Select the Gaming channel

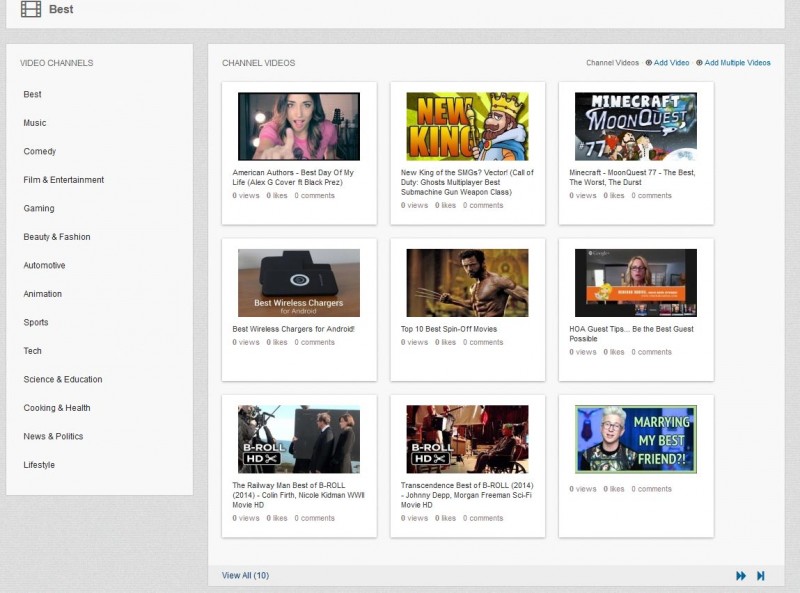click(39, 208)
